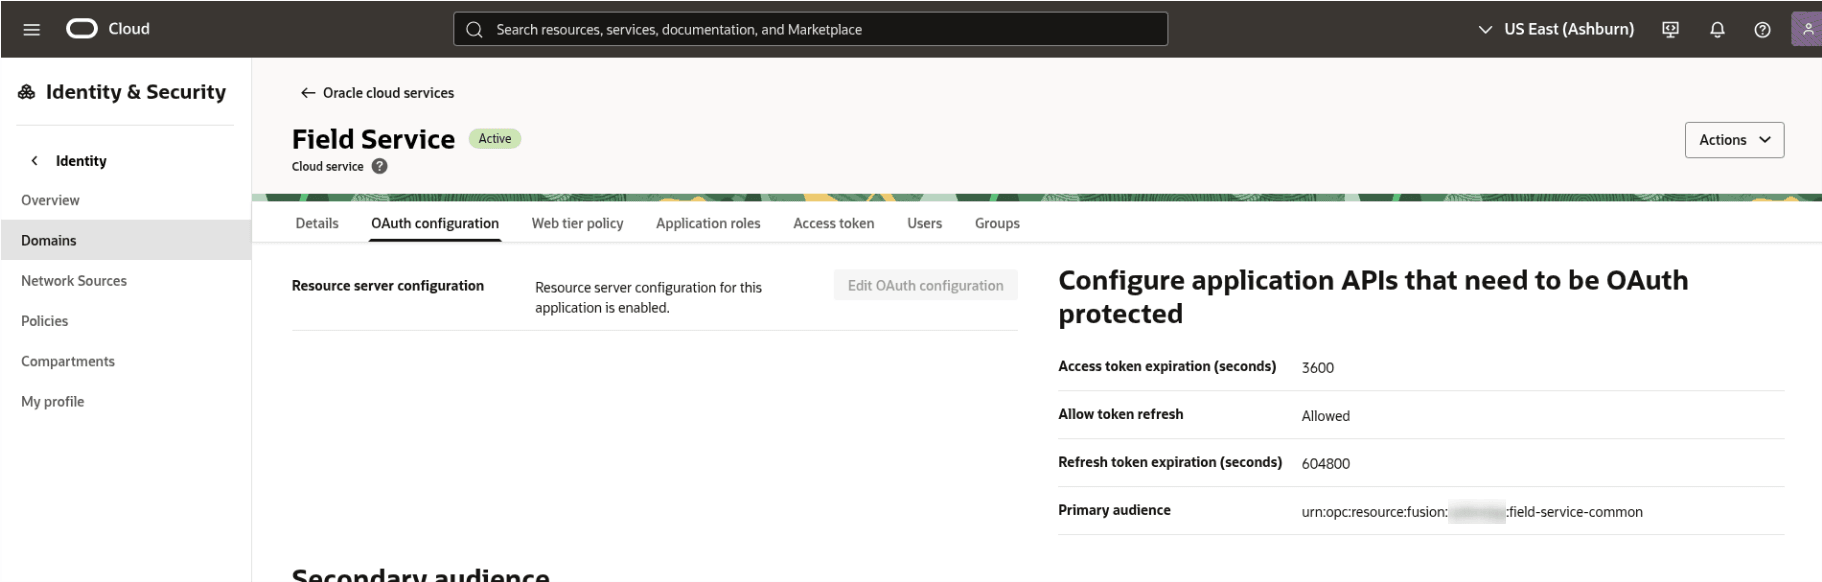Click the resource server configuration enabled description
This screenshot has height=582, width=1822.
(x=648, y=297)
